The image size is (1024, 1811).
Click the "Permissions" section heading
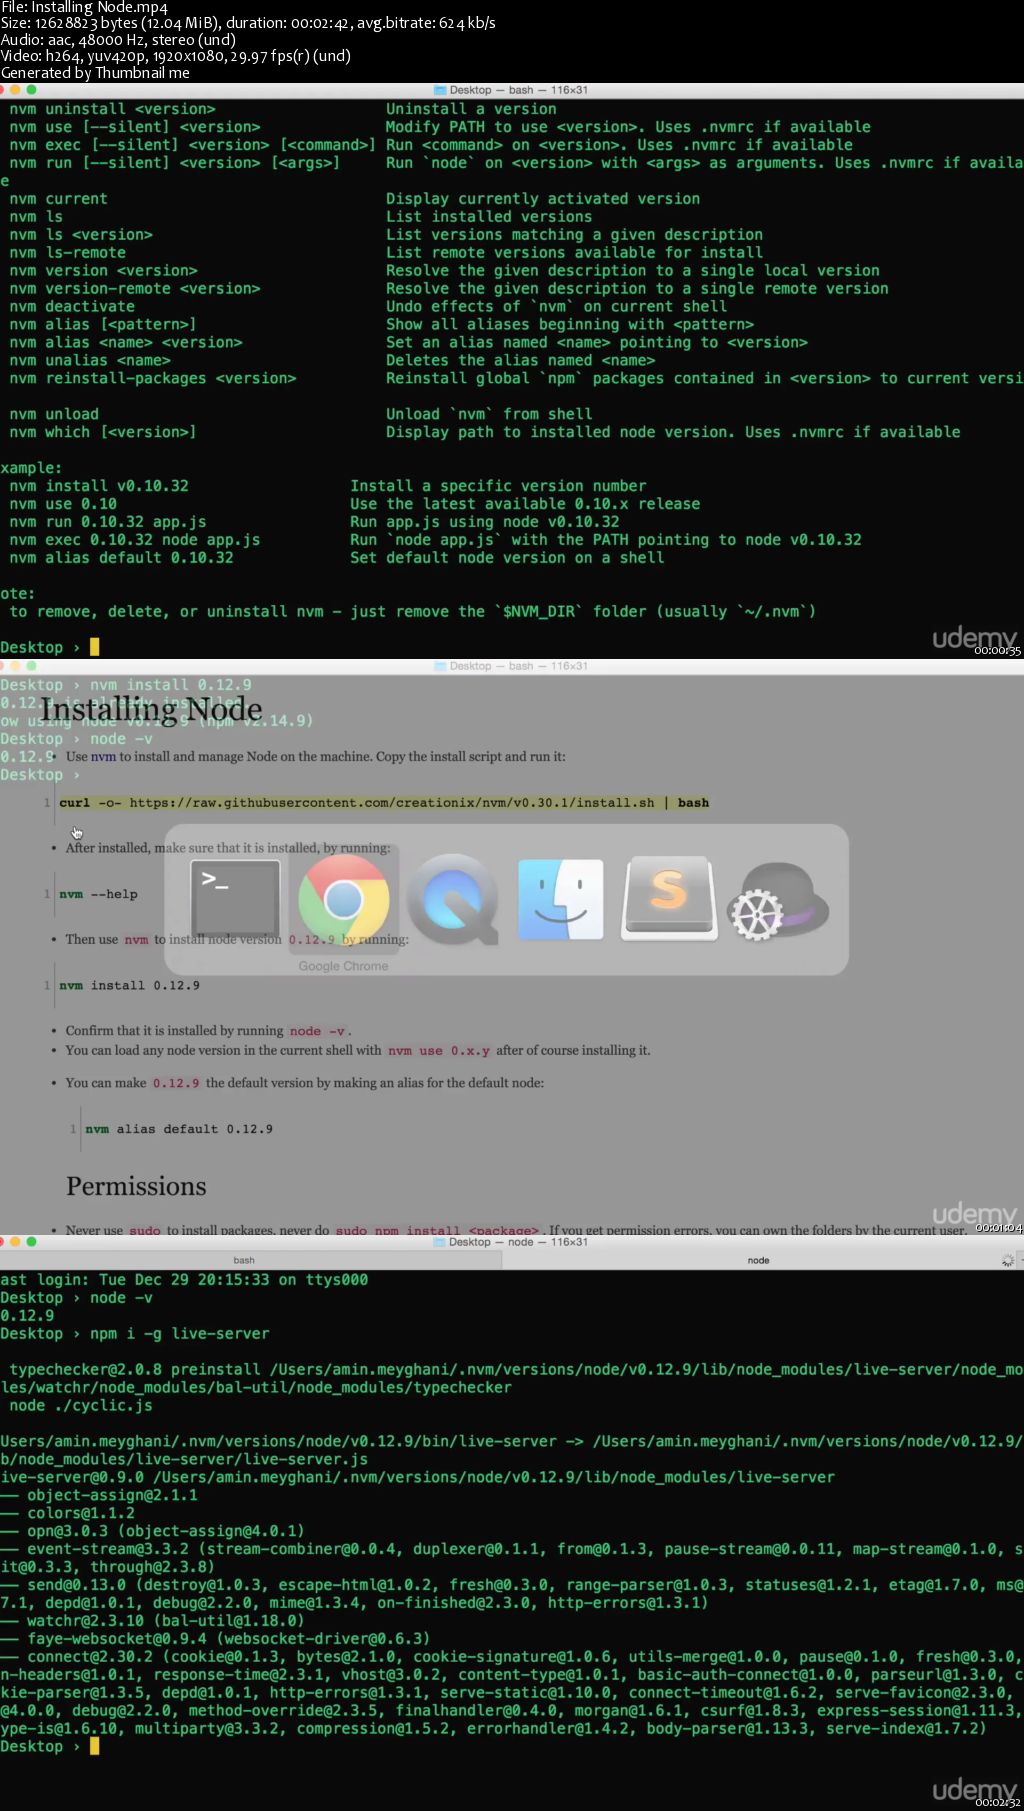(x=136, y=1187)
